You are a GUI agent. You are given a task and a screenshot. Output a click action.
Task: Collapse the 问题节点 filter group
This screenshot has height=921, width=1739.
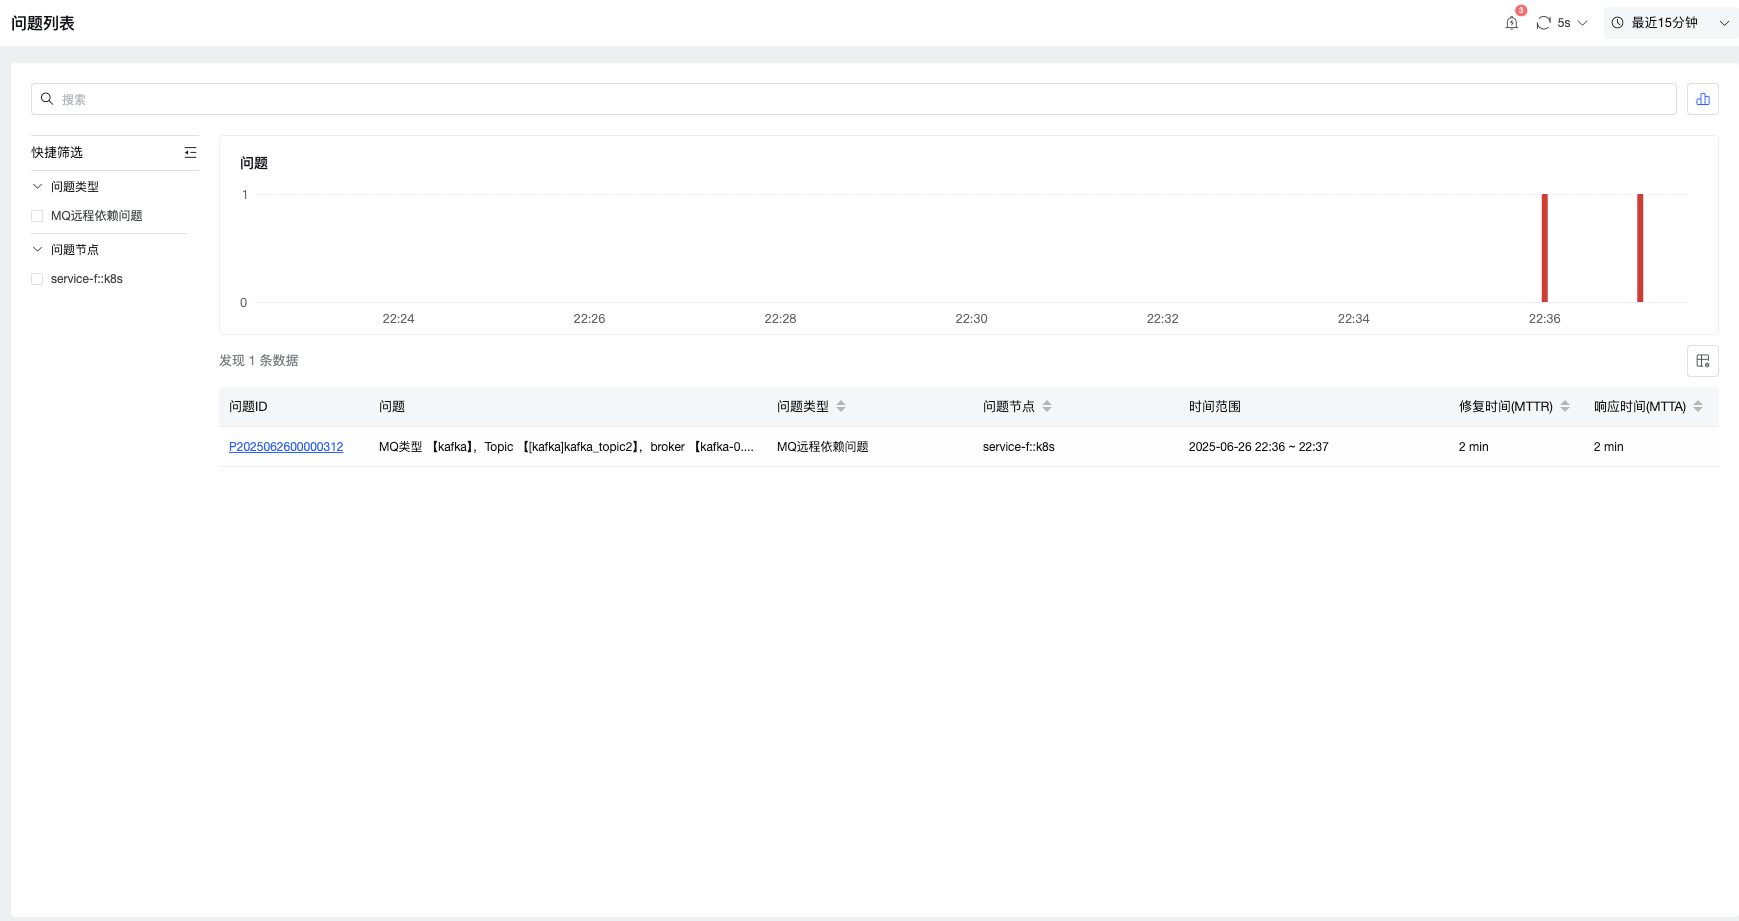38,250
